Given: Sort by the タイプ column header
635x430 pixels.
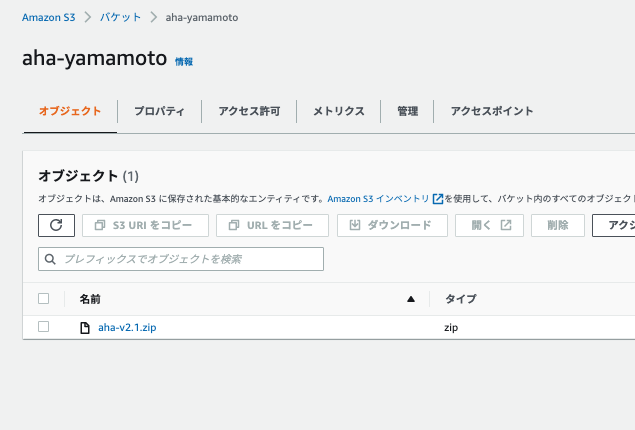Looking at the screenshot, I should [x=461, y=299].
